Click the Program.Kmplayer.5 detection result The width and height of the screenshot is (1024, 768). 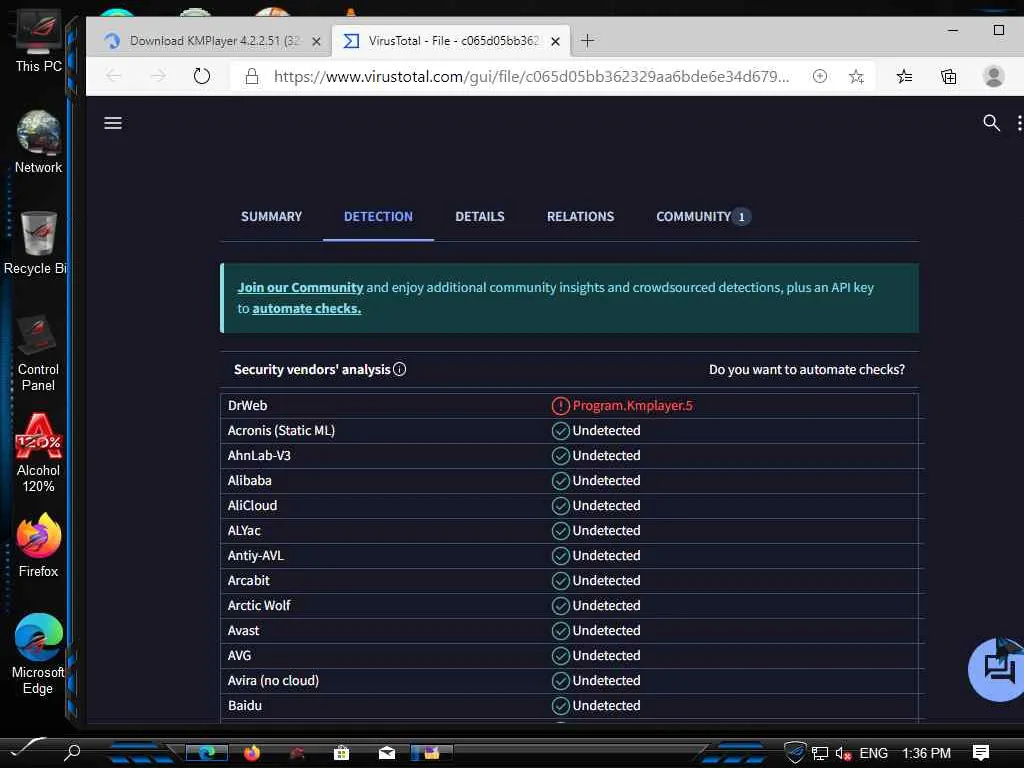(632, 406)
